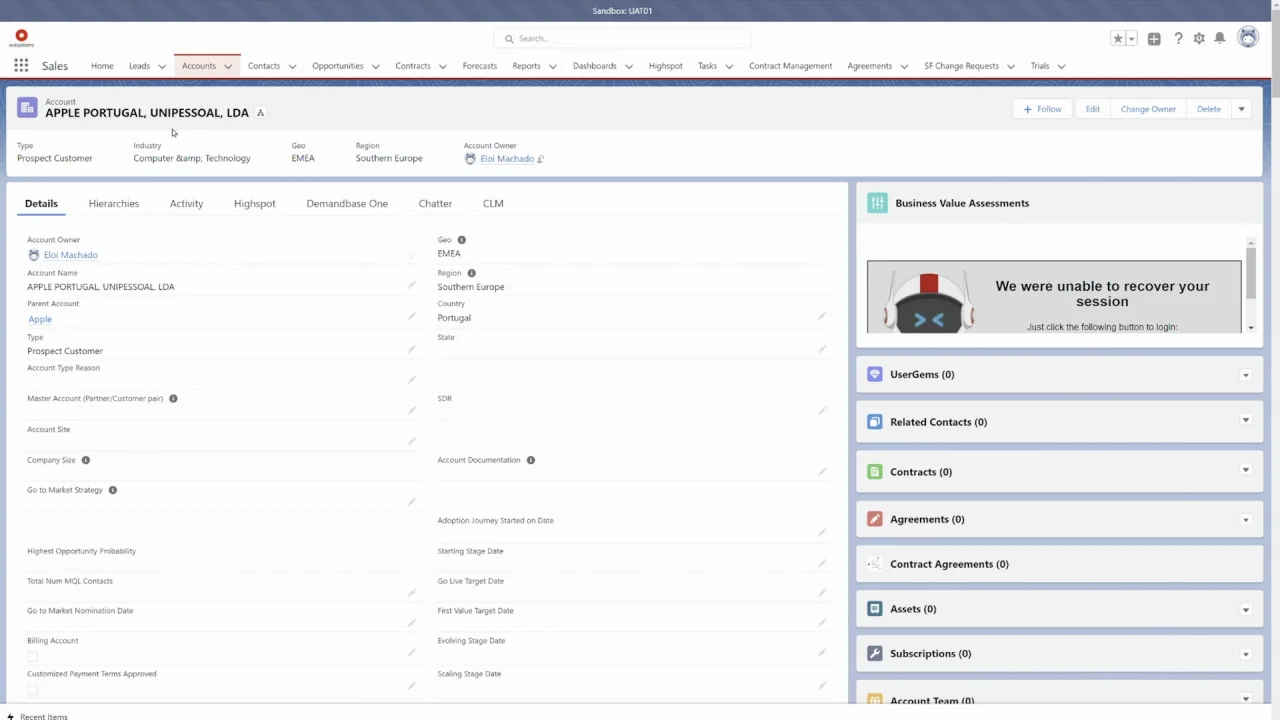The image size is (1280, 720).
Task: Click the notifications bell icon
Action: pyautogui.click(x=1220, y=38)
